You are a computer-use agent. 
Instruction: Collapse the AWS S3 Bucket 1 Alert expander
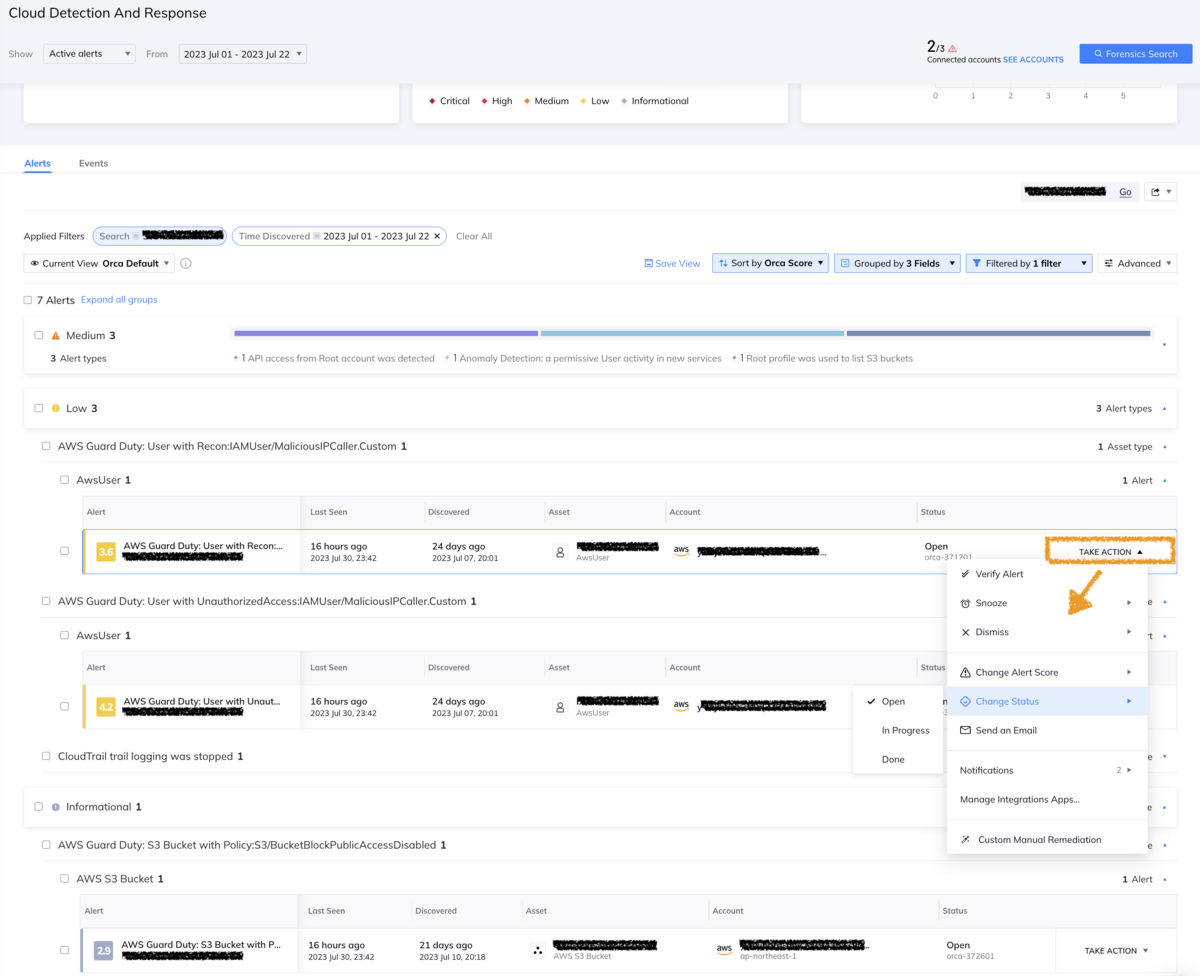(1164, 880)
